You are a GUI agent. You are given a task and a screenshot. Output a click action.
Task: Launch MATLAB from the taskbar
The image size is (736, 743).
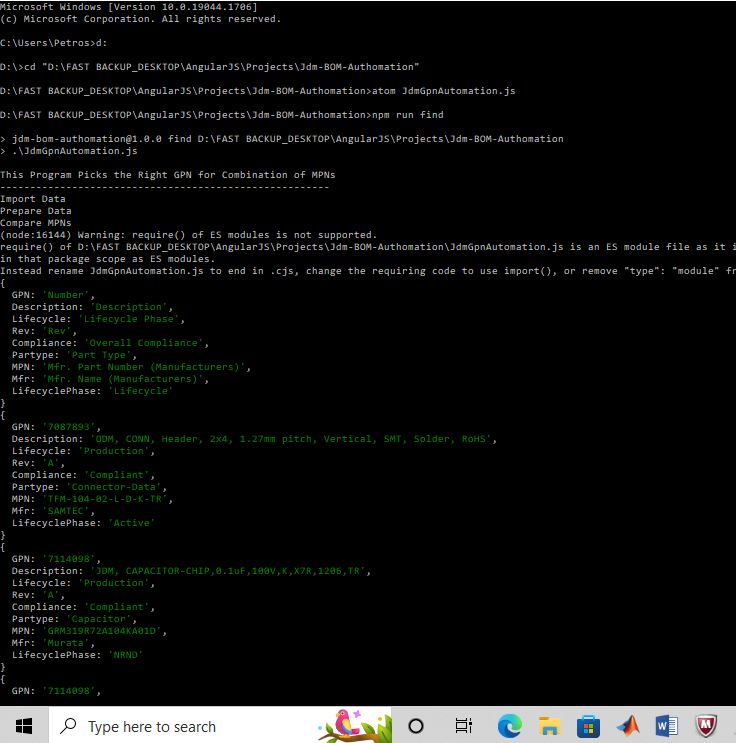click(x=628, y=725)
